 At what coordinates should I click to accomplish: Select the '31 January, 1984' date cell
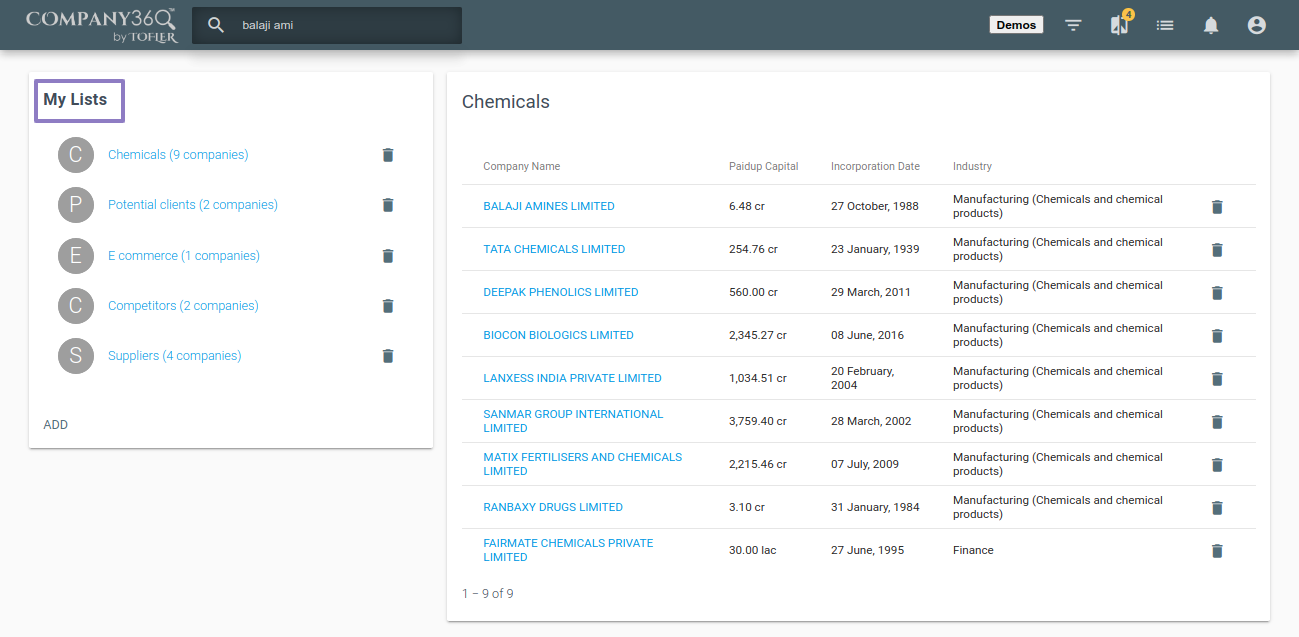click(875, 508)
